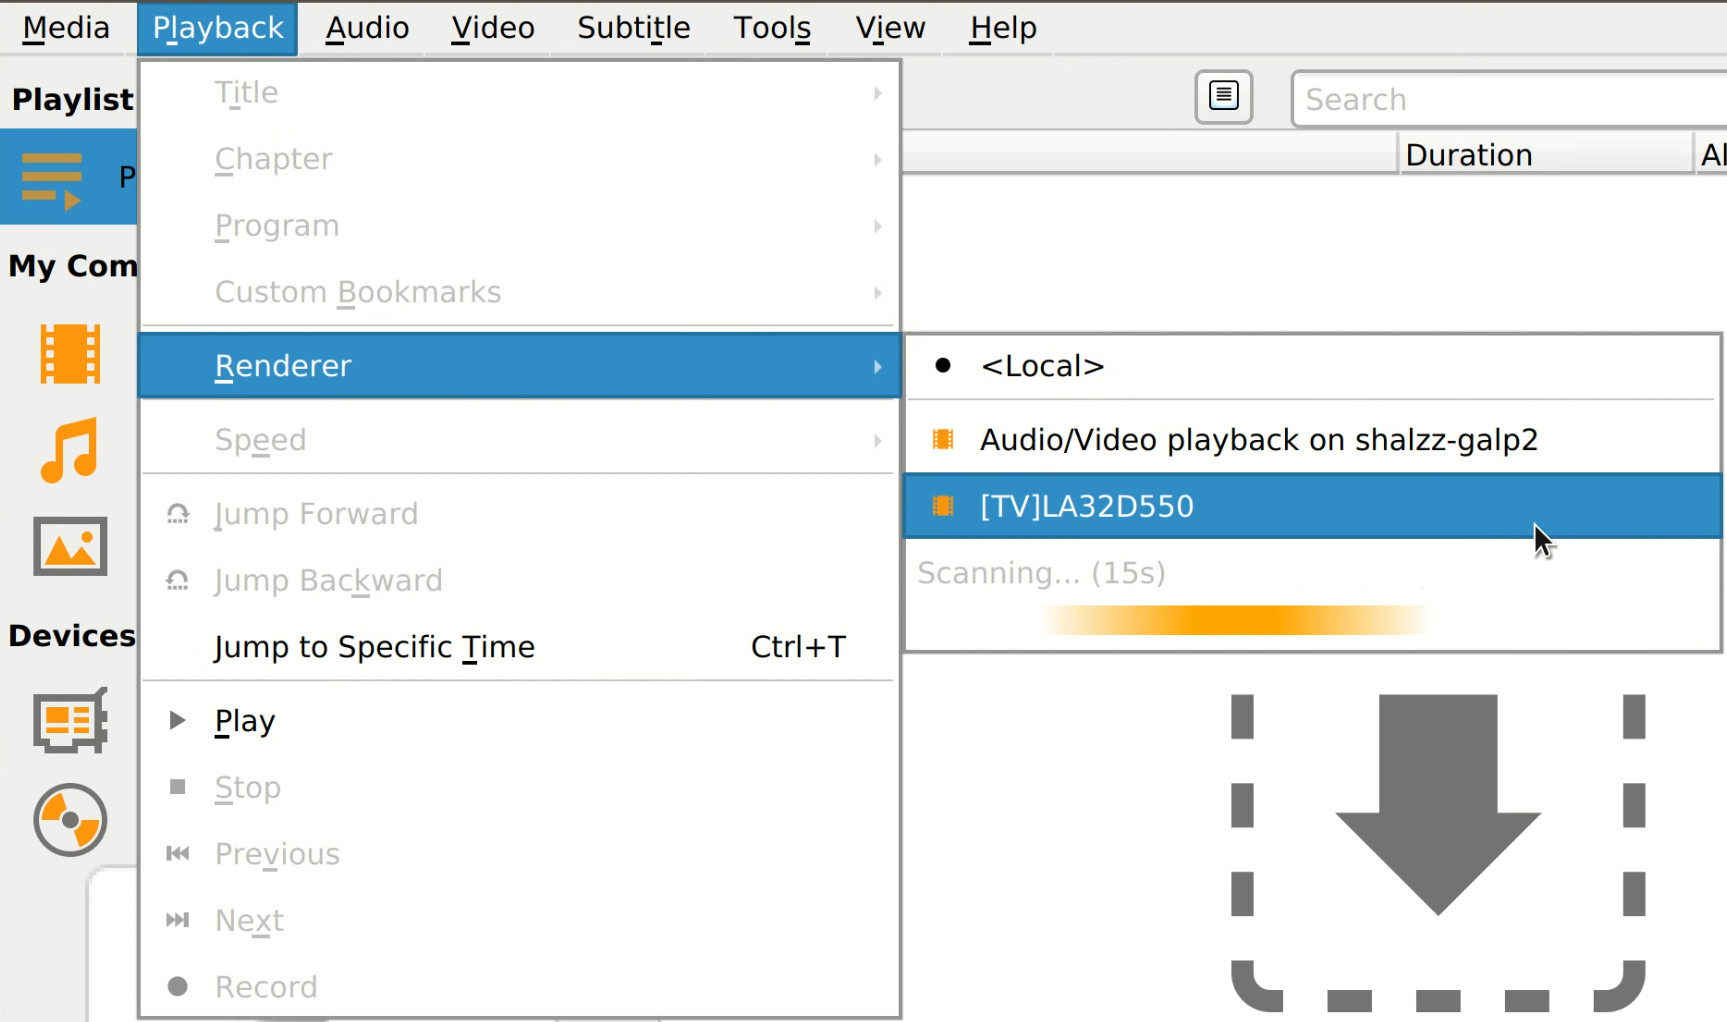Click the playlist view toggle icon beside Search

pyautogui.click(x=1222, y=97)
